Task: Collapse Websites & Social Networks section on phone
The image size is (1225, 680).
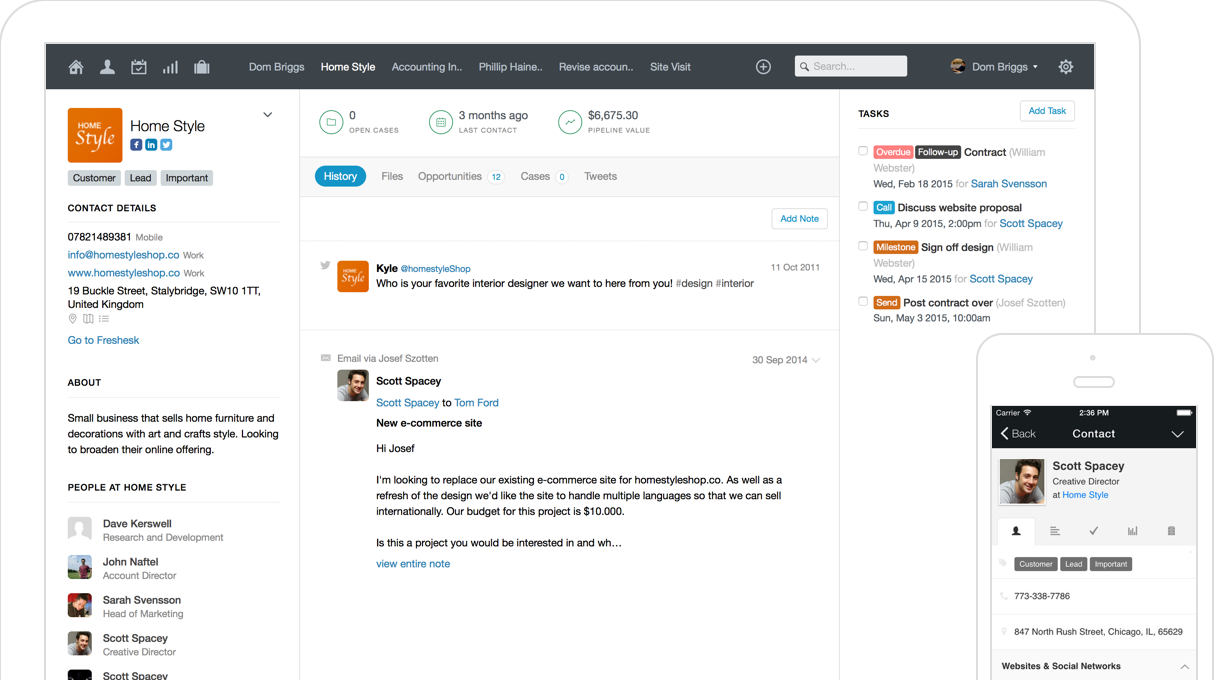Action: 1184,666
